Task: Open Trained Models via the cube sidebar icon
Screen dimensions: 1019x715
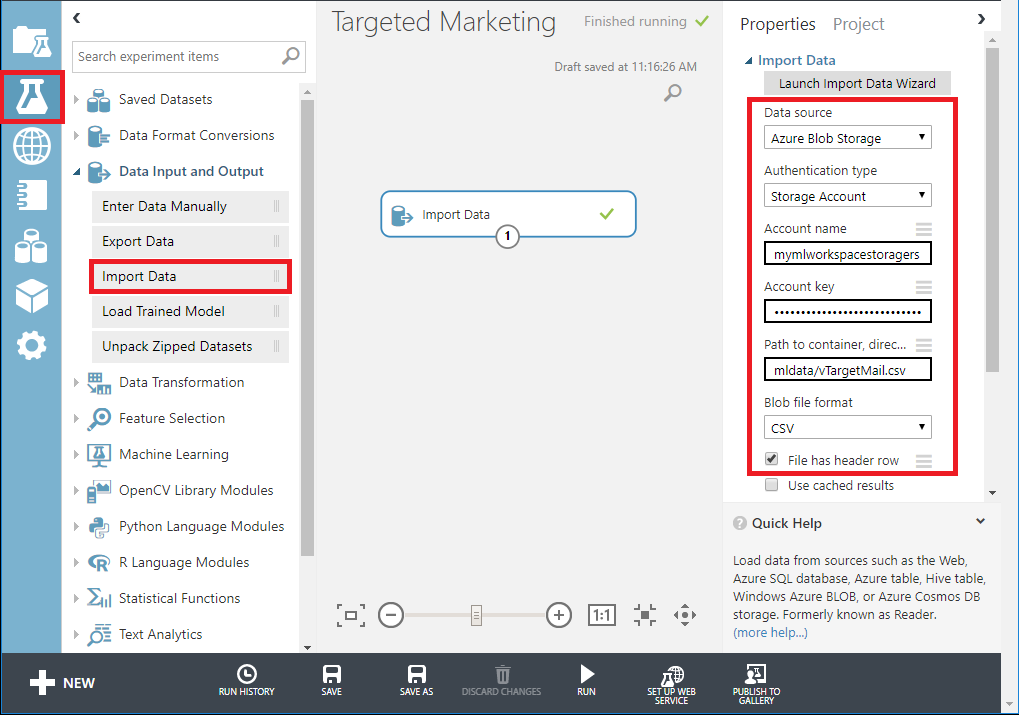Action: click(x=32, y=296)
